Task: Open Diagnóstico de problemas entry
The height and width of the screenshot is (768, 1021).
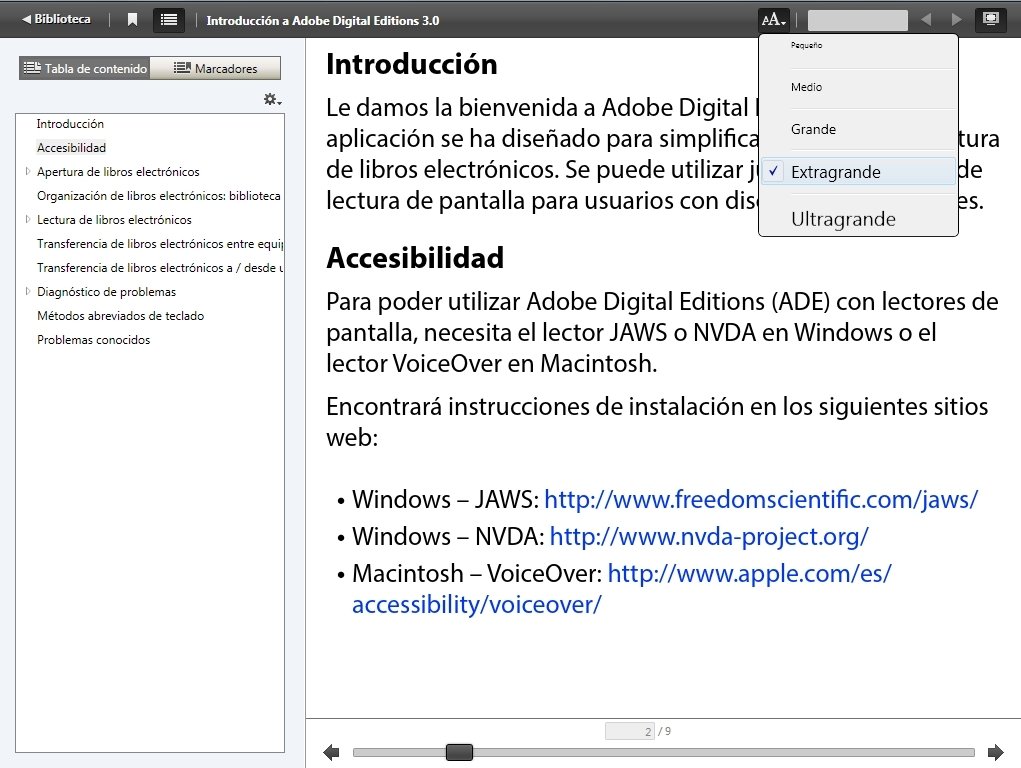Action: [106, 292]
